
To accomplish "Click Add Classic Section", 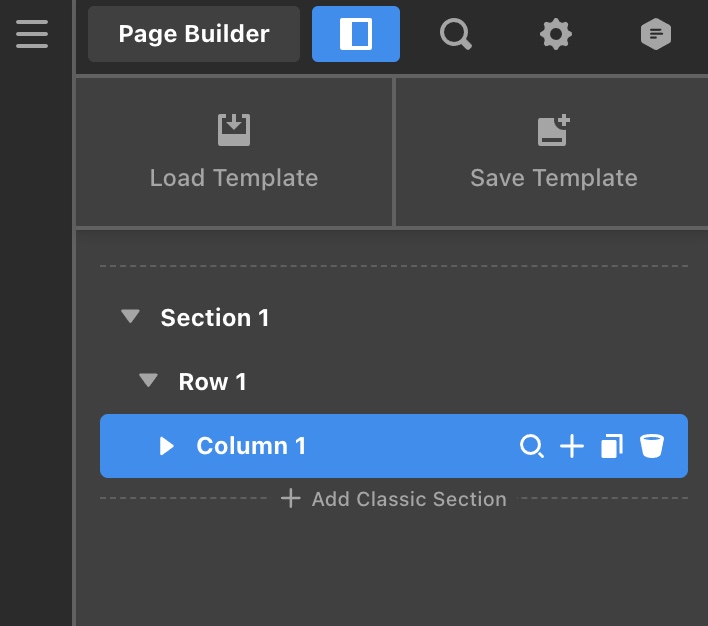I will pyautogui.click(x=408, y=499).
